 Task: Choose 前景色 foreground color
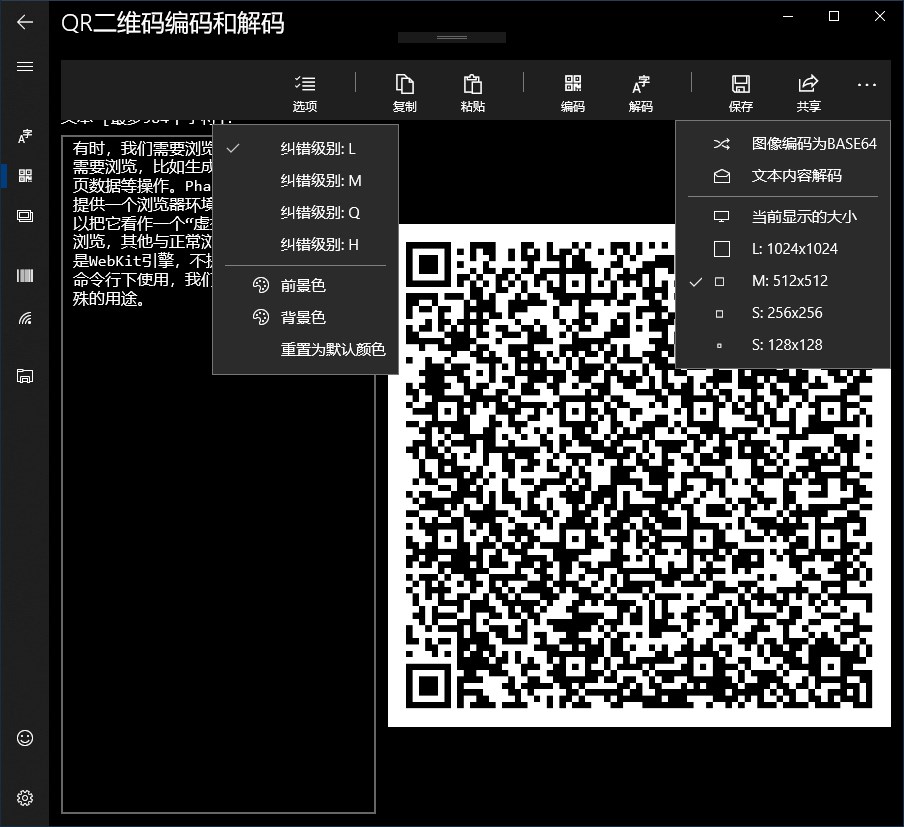[306, 285]
